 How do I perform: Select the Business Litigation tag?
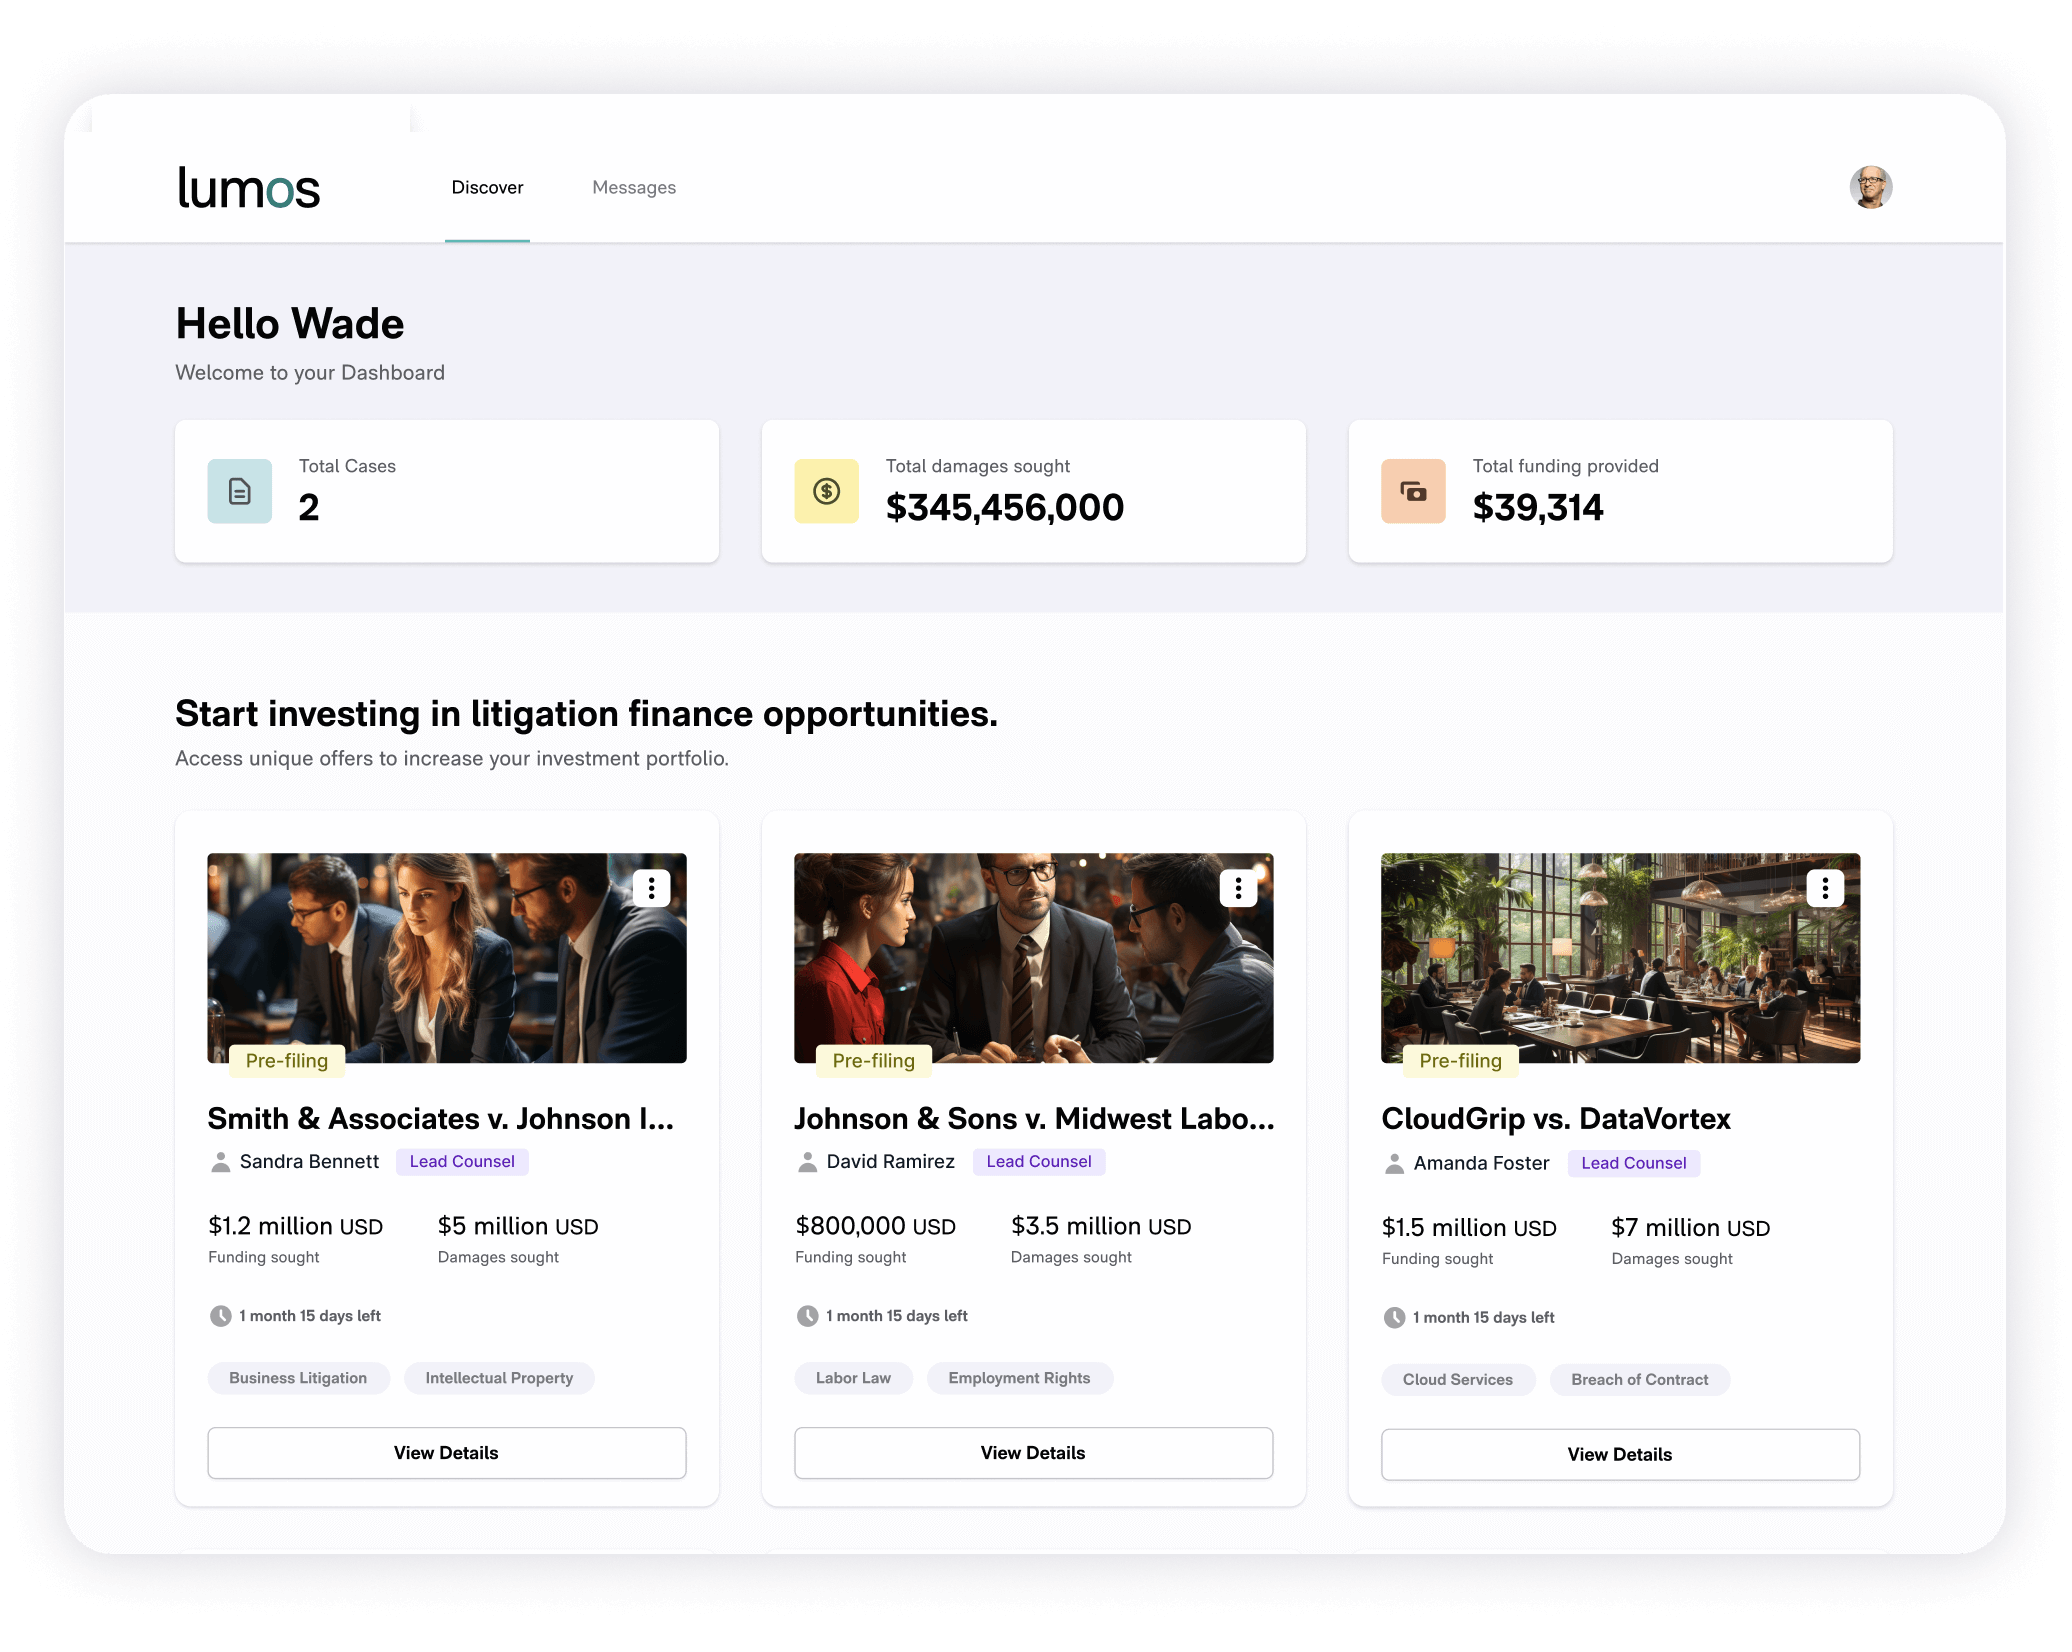tap(298, 1378)
